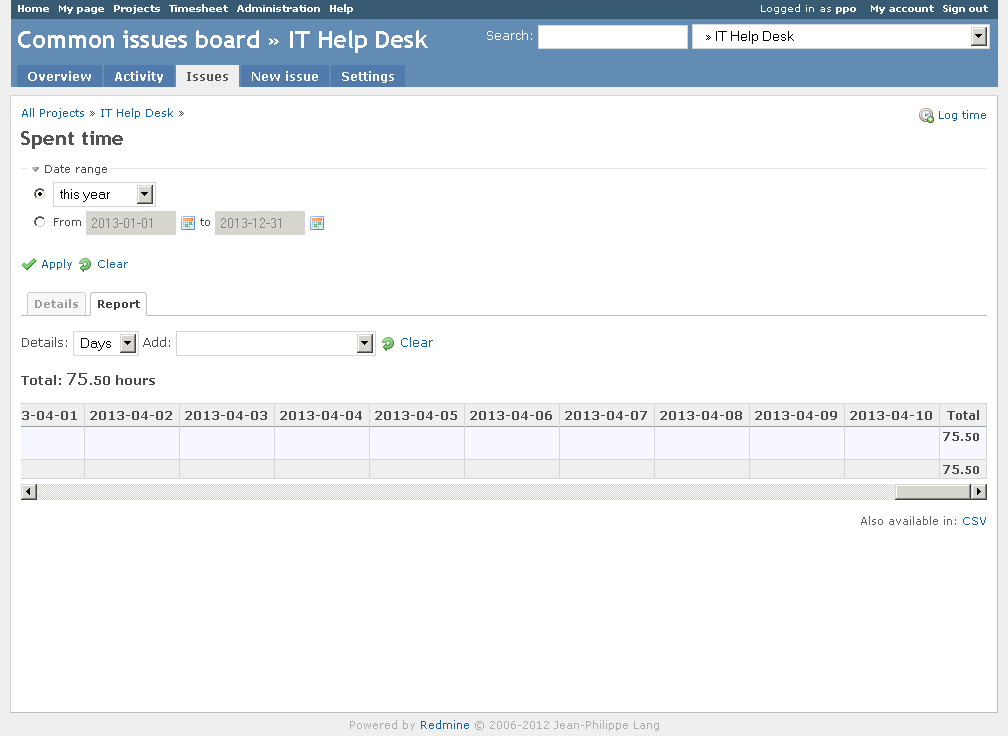The image size is (1008, 736).
Task: Click the horizontal scrollbar left arrow
Action: tap(29, 492)
